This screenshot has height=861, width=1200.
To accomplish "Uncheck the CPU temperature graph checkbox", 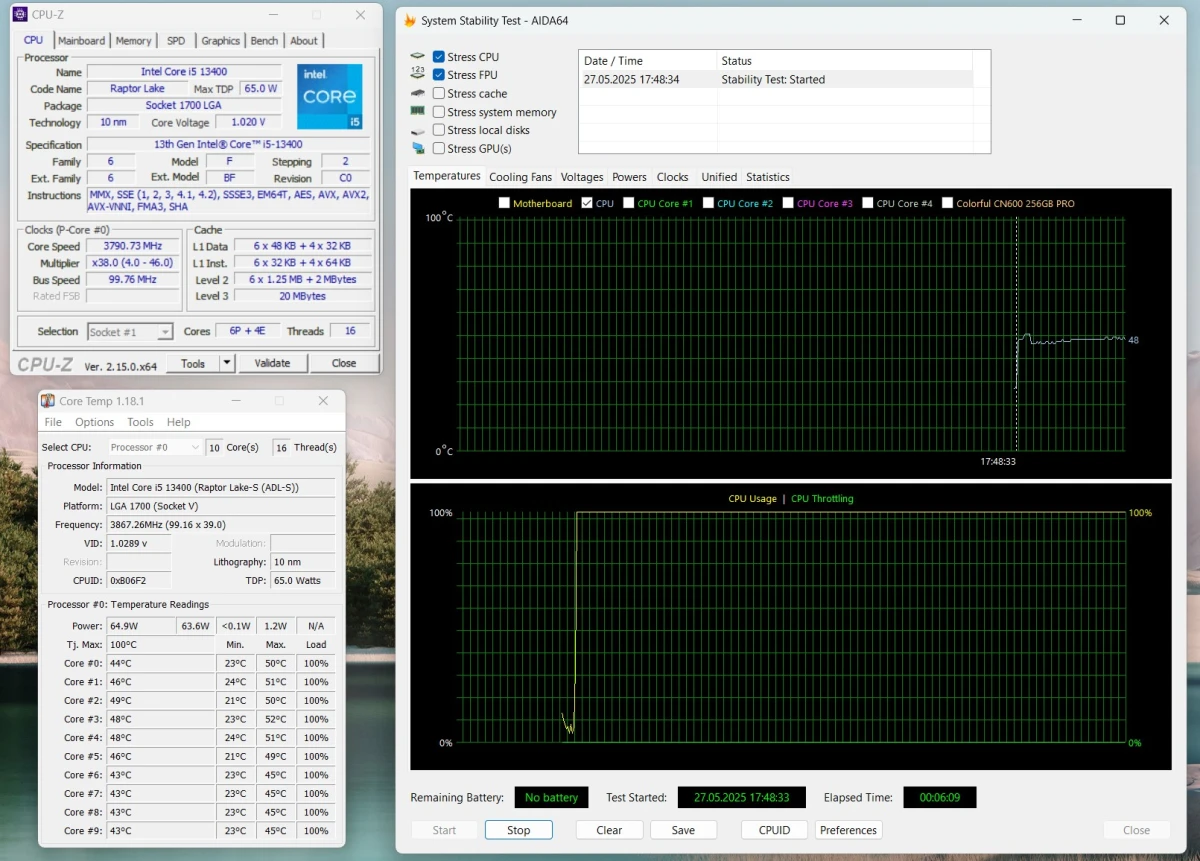I will click(x=587, y=203).
